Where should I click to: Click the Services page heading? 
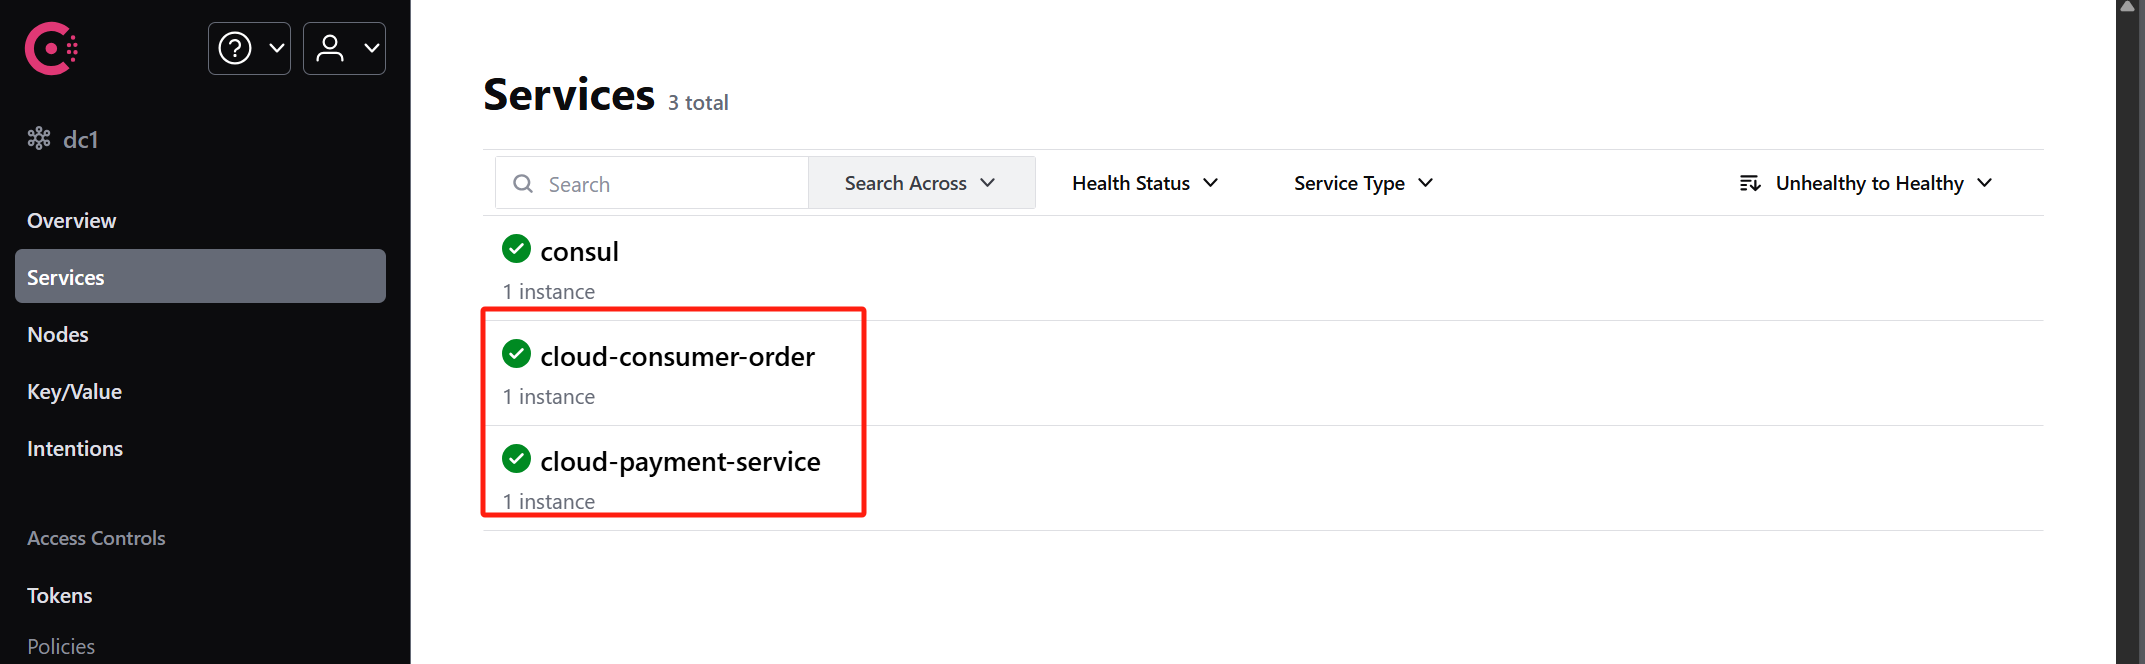pos(569,94)
